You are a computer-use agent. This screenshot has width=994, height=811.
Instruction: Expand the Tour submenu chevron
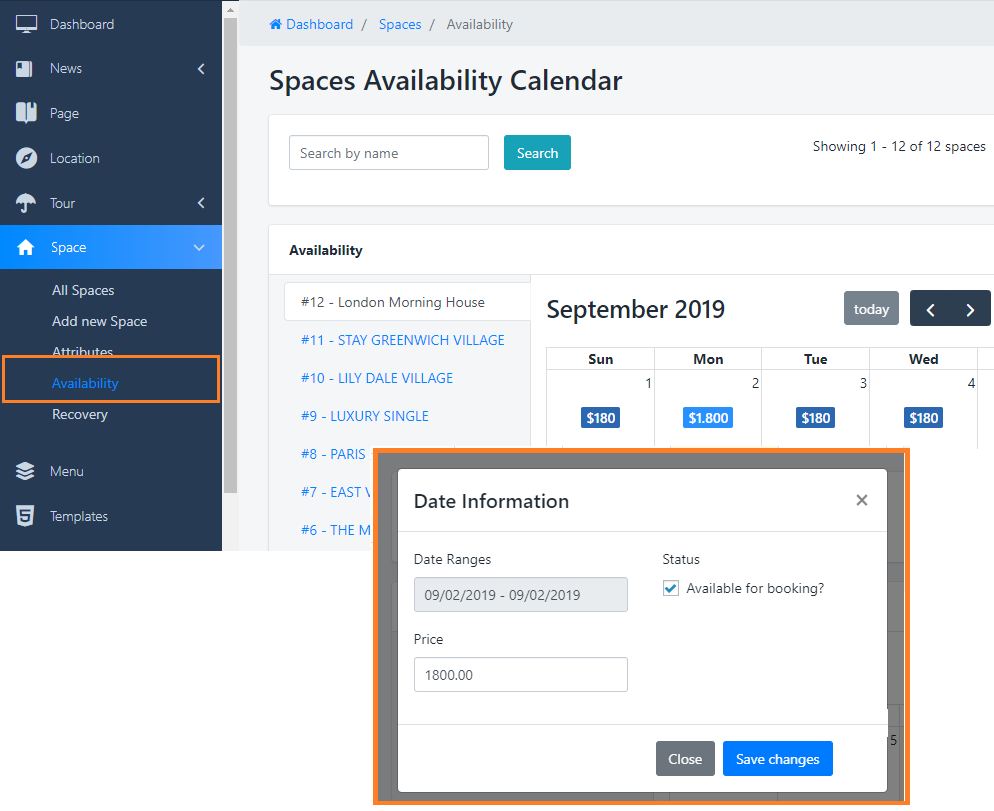(x=201, y=203)
